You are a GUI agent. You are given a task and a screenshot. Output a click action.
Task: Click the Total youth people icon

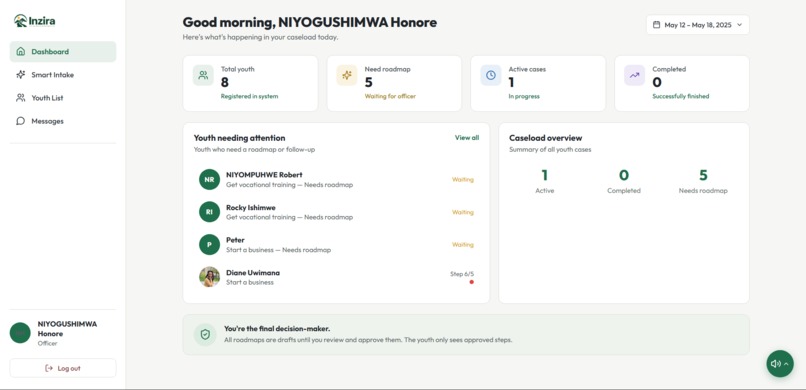(x=203, y=75)
